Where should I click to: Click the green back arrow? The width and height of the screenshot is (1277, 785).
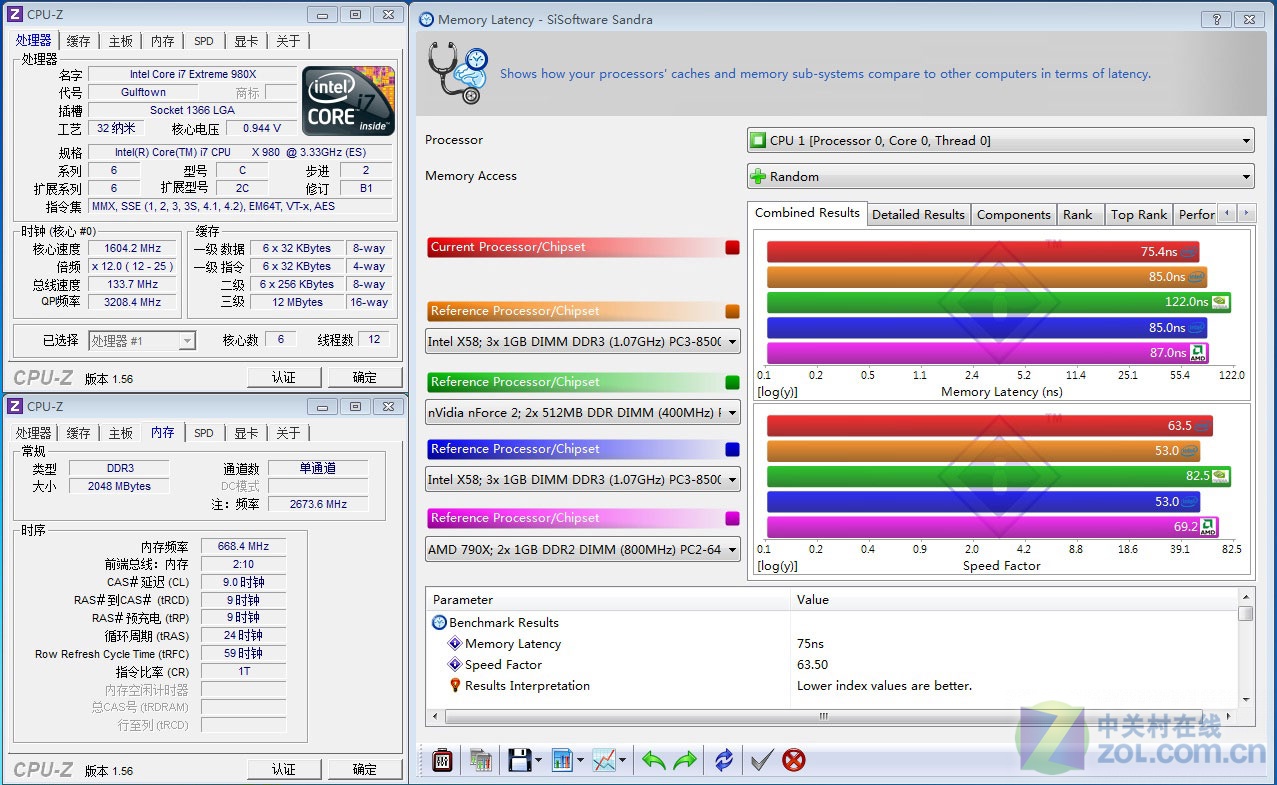coord(654,761)
